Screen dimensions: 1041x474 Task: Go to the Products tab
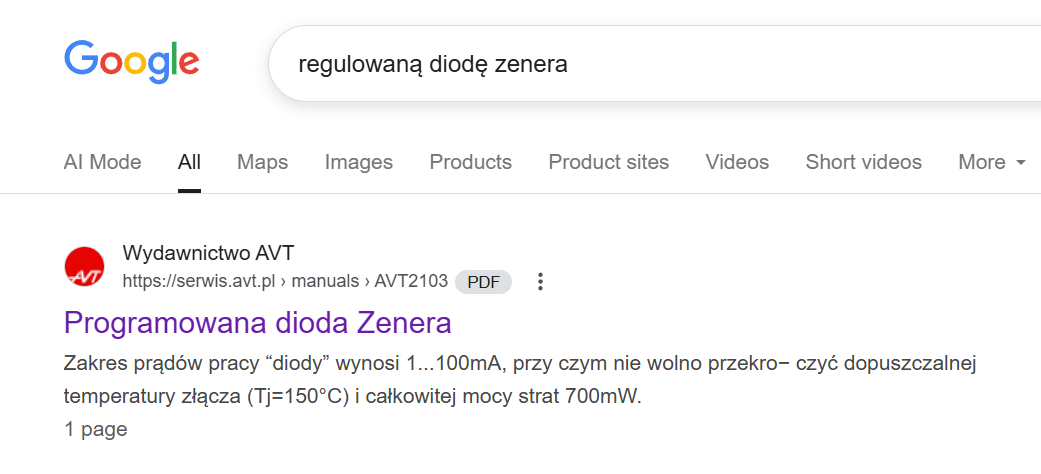470,162
